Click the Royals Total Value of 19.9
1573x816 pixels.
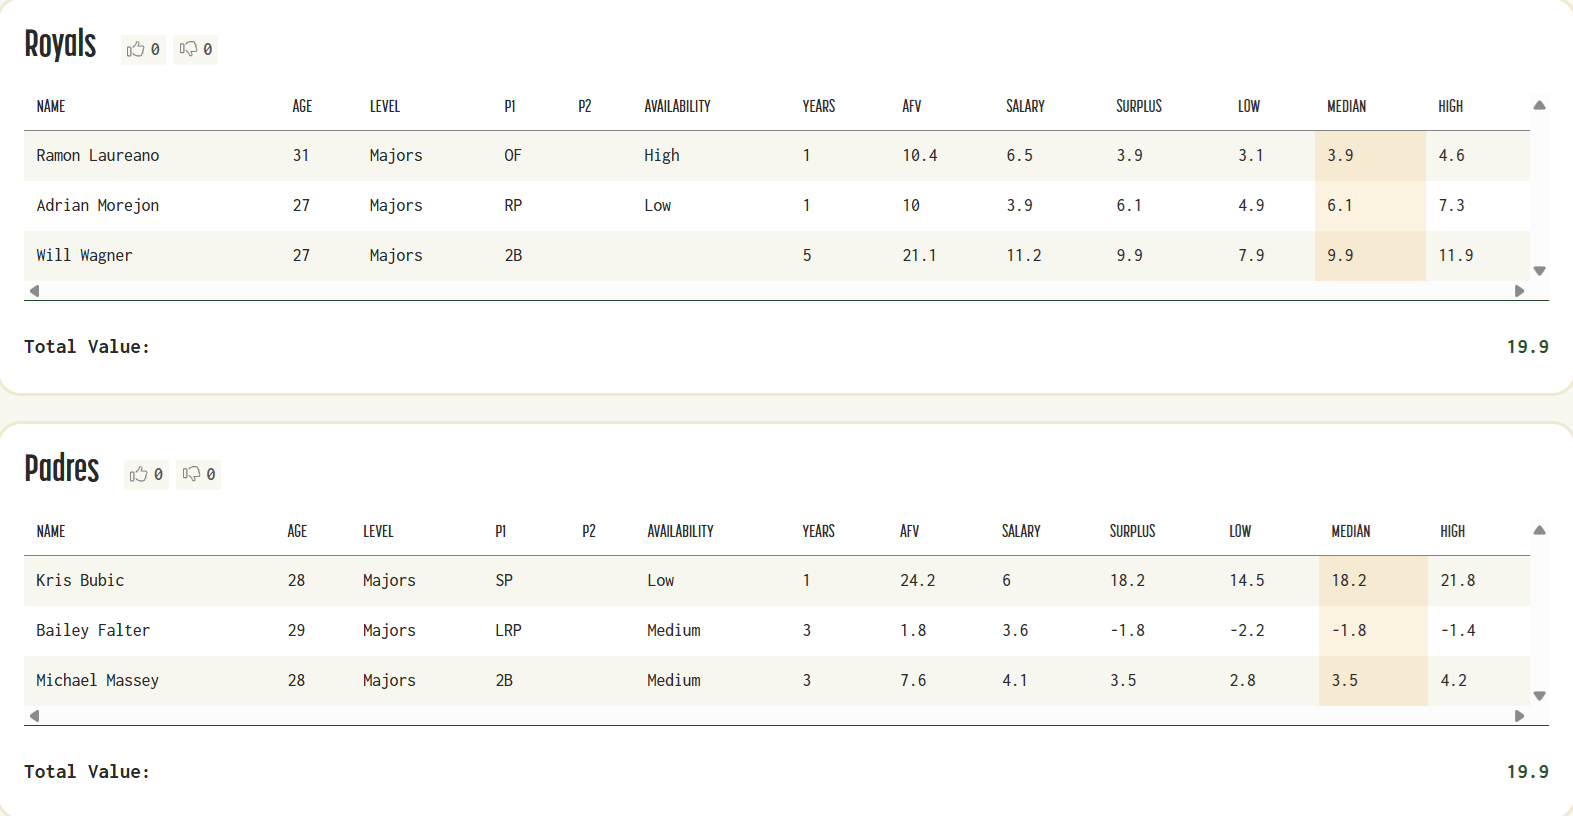pyautogui.click(x=1528, y=346)
